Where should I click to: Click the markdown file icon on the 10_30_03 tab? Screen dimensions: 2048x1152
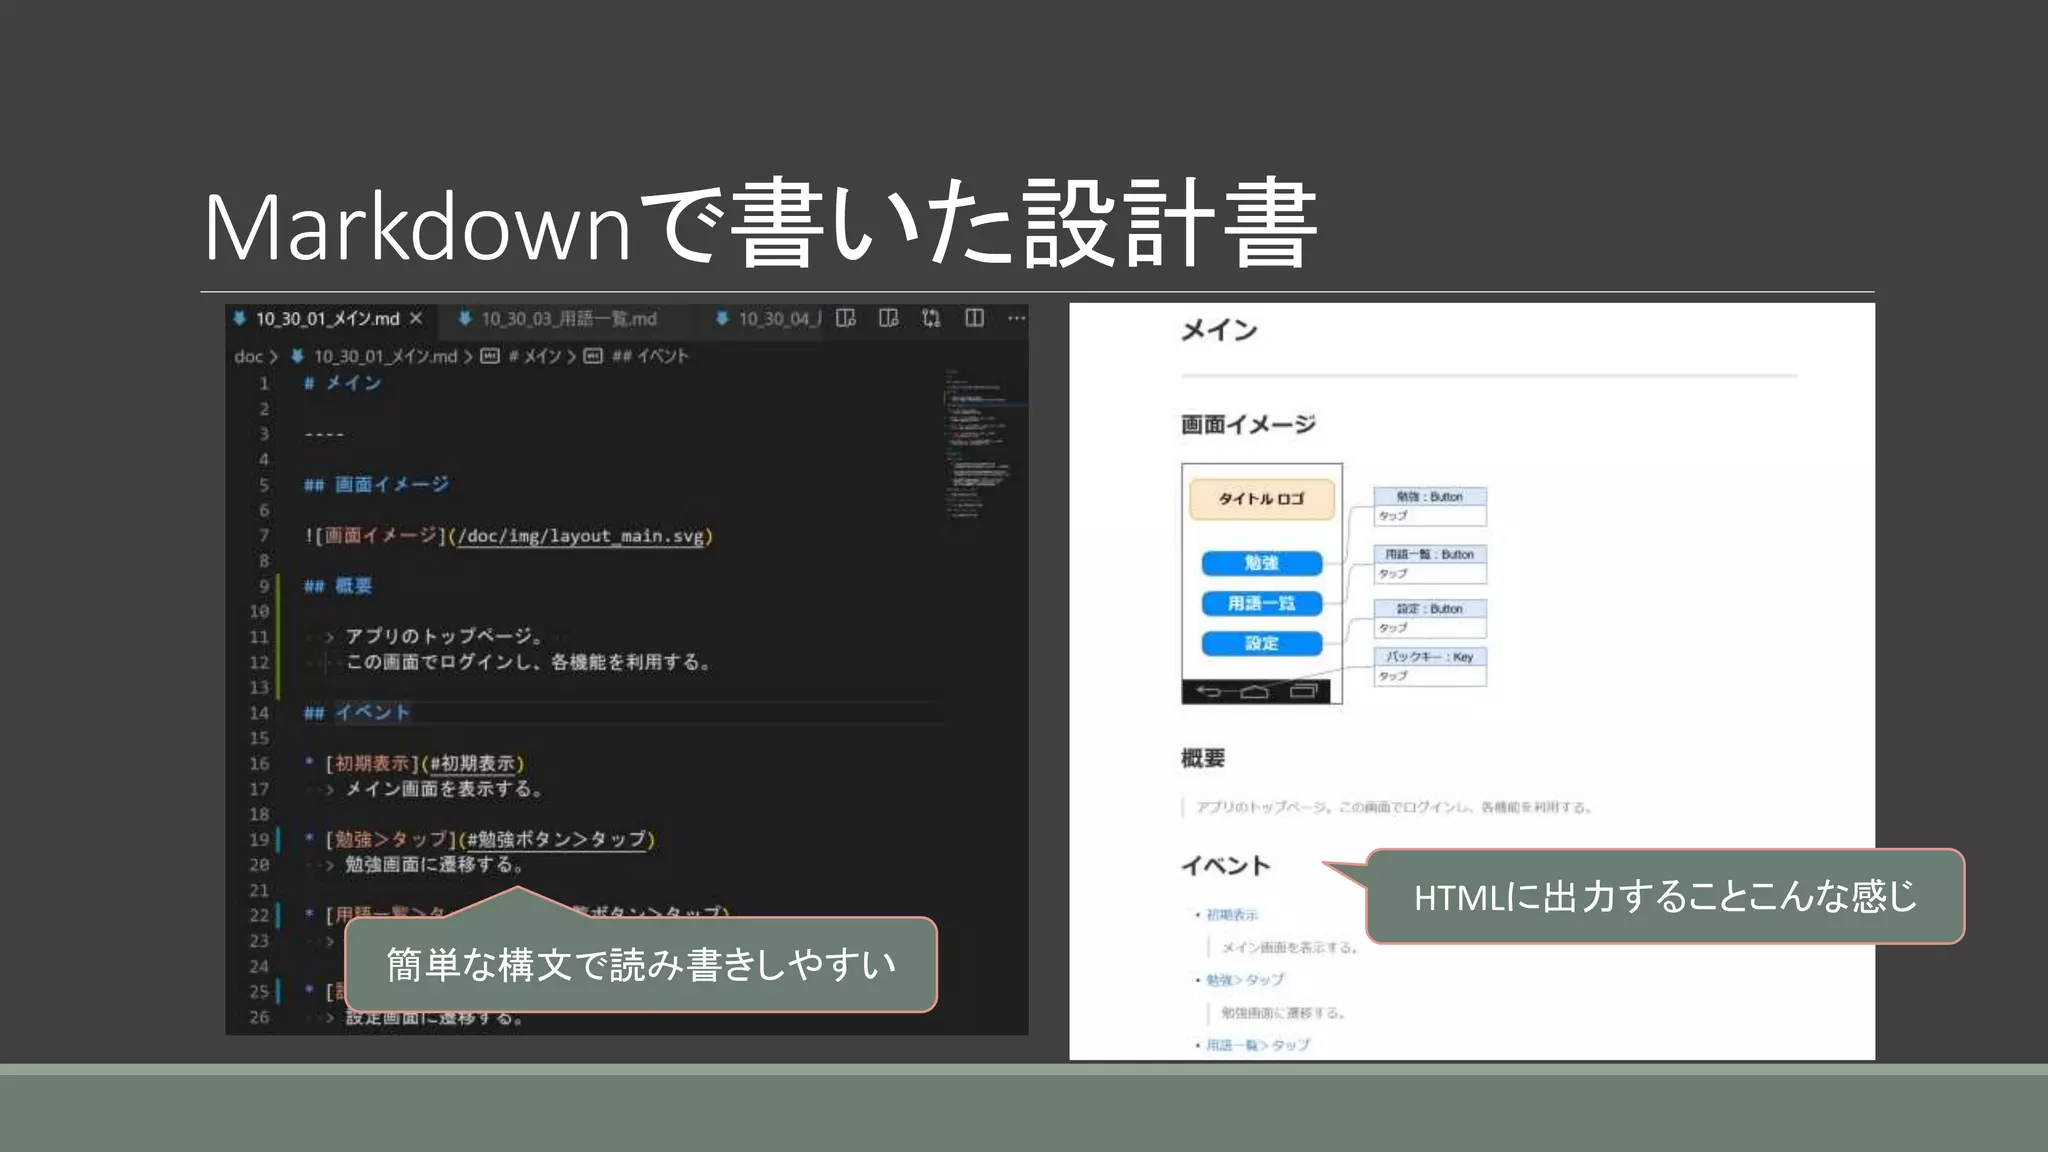pyautogui.click(x=465, y=319)
